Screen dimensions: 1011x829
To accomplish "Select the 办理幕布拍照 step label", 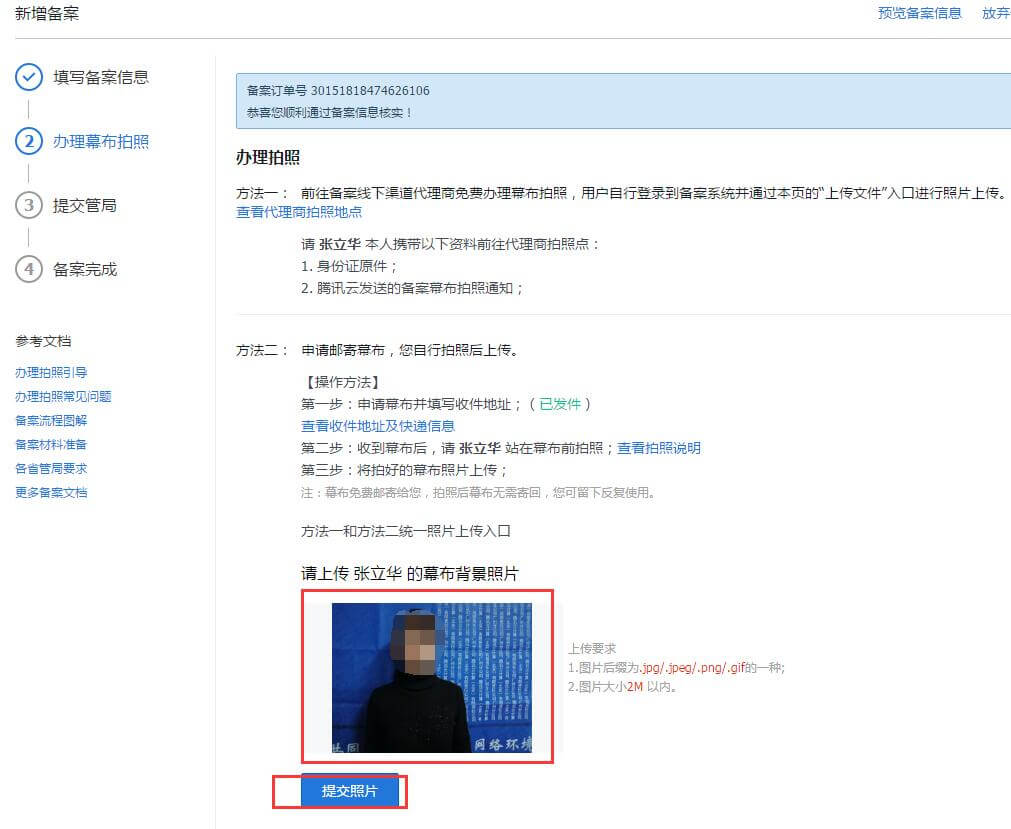I will coord(100,141).
